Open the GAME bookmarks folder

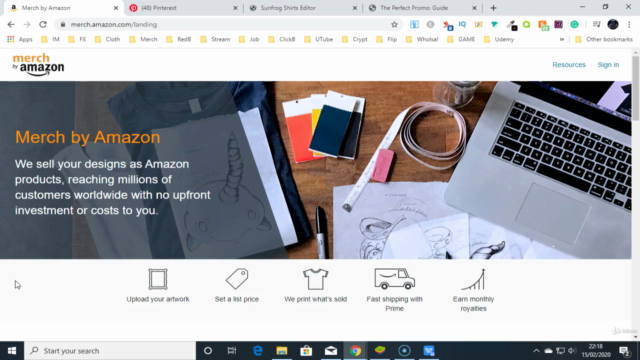tap(461, 39)
